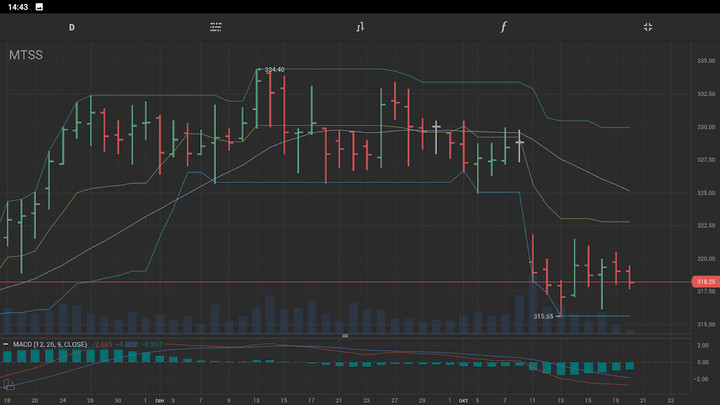Exit fullscreen chart mode
Viewport: 720px width, 405px height.
pyautogui.click(x=648, y=27)
